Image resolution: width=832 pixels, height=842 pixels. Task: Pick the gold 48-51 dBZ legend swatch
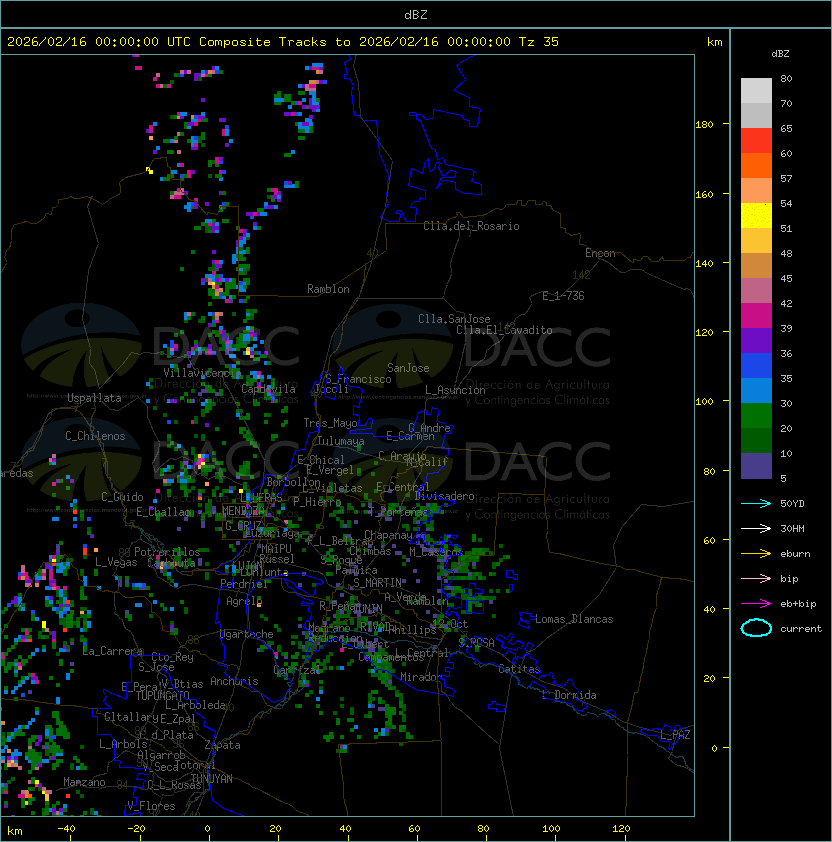756,241
